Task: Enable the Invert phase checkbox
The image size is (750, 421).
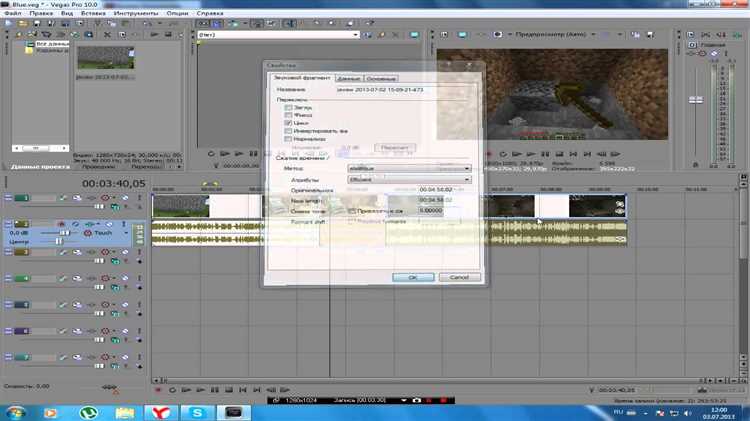Action: click(288, 131)
